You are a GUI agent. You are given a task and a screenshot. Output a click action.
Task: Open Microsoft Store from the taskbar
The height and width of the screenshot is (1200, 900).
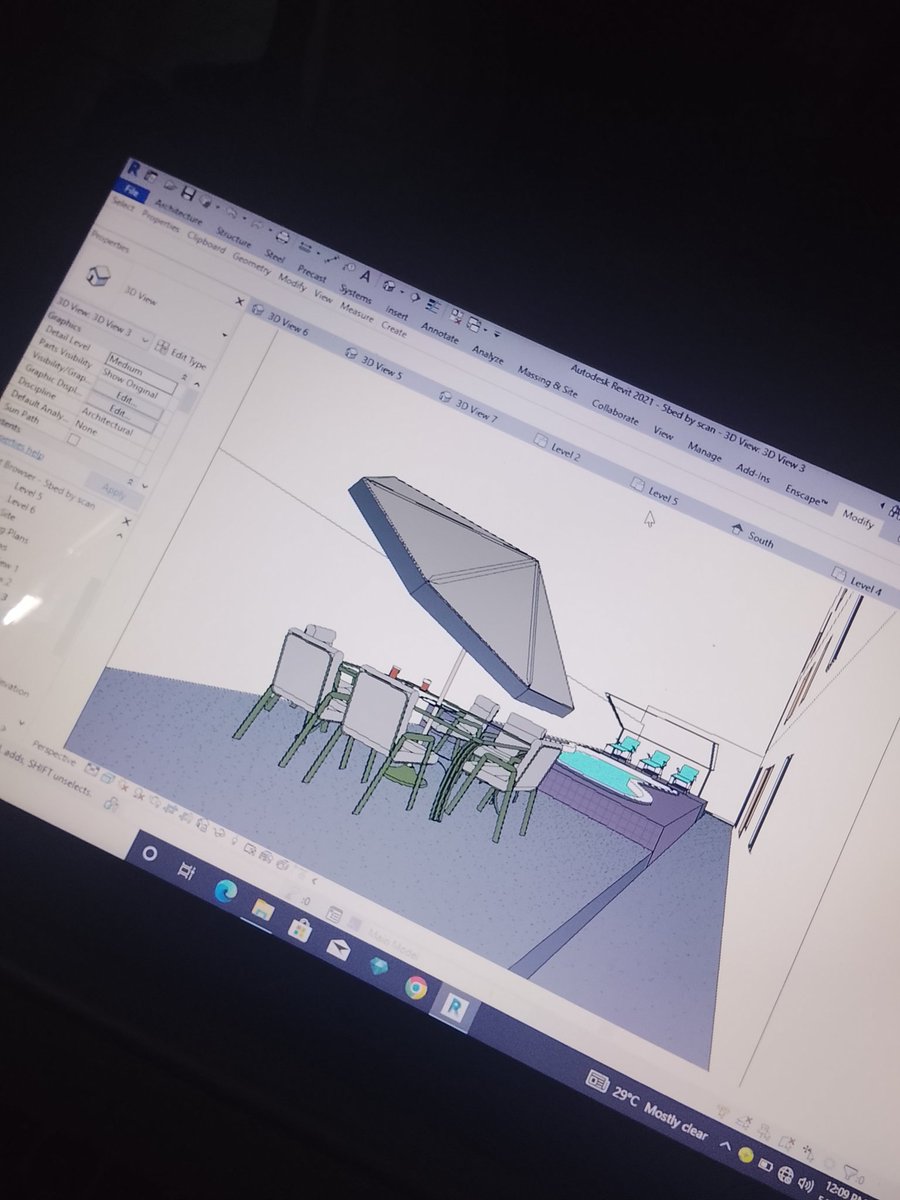click(299, 929)
